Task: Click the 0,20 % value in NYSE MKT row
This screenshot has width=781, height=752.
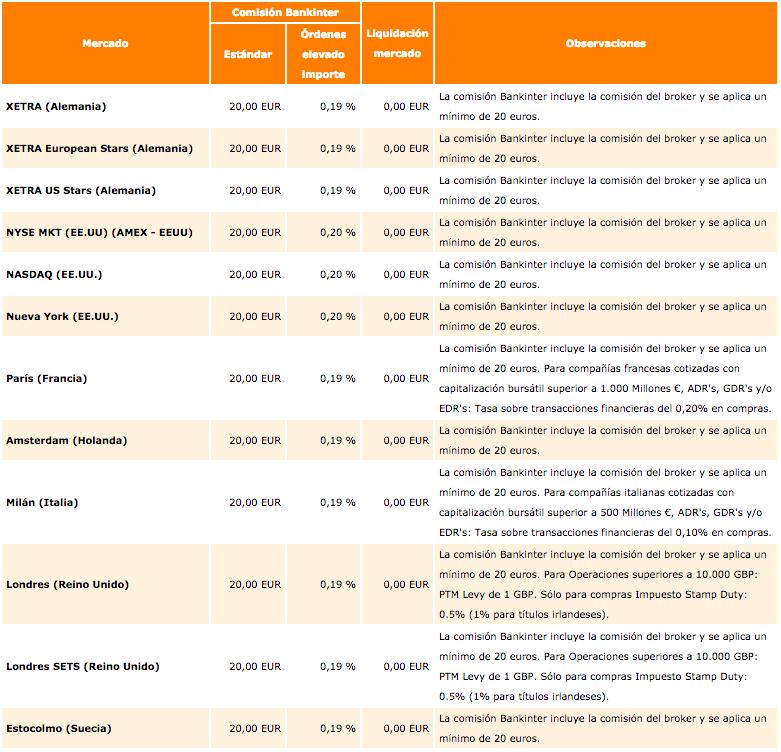Action: [x=338, y=233]
